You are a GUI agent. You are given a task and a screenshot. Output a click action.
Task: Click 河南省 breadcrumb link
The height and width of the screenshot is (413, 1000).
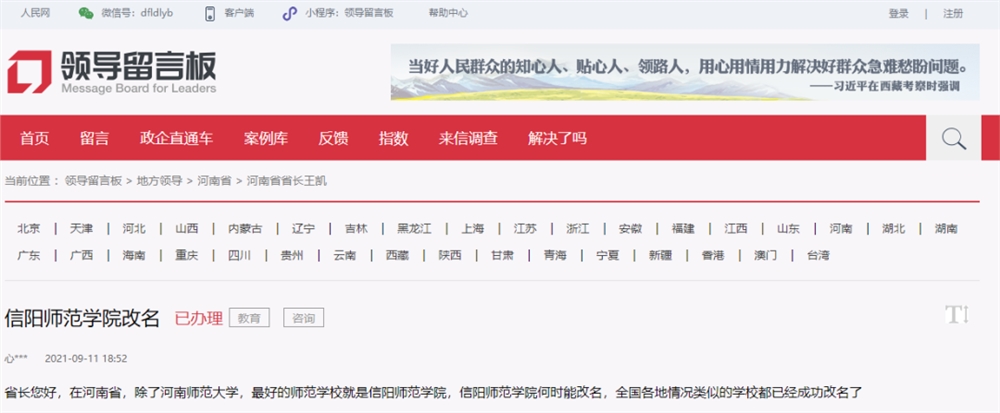point(214,181)
